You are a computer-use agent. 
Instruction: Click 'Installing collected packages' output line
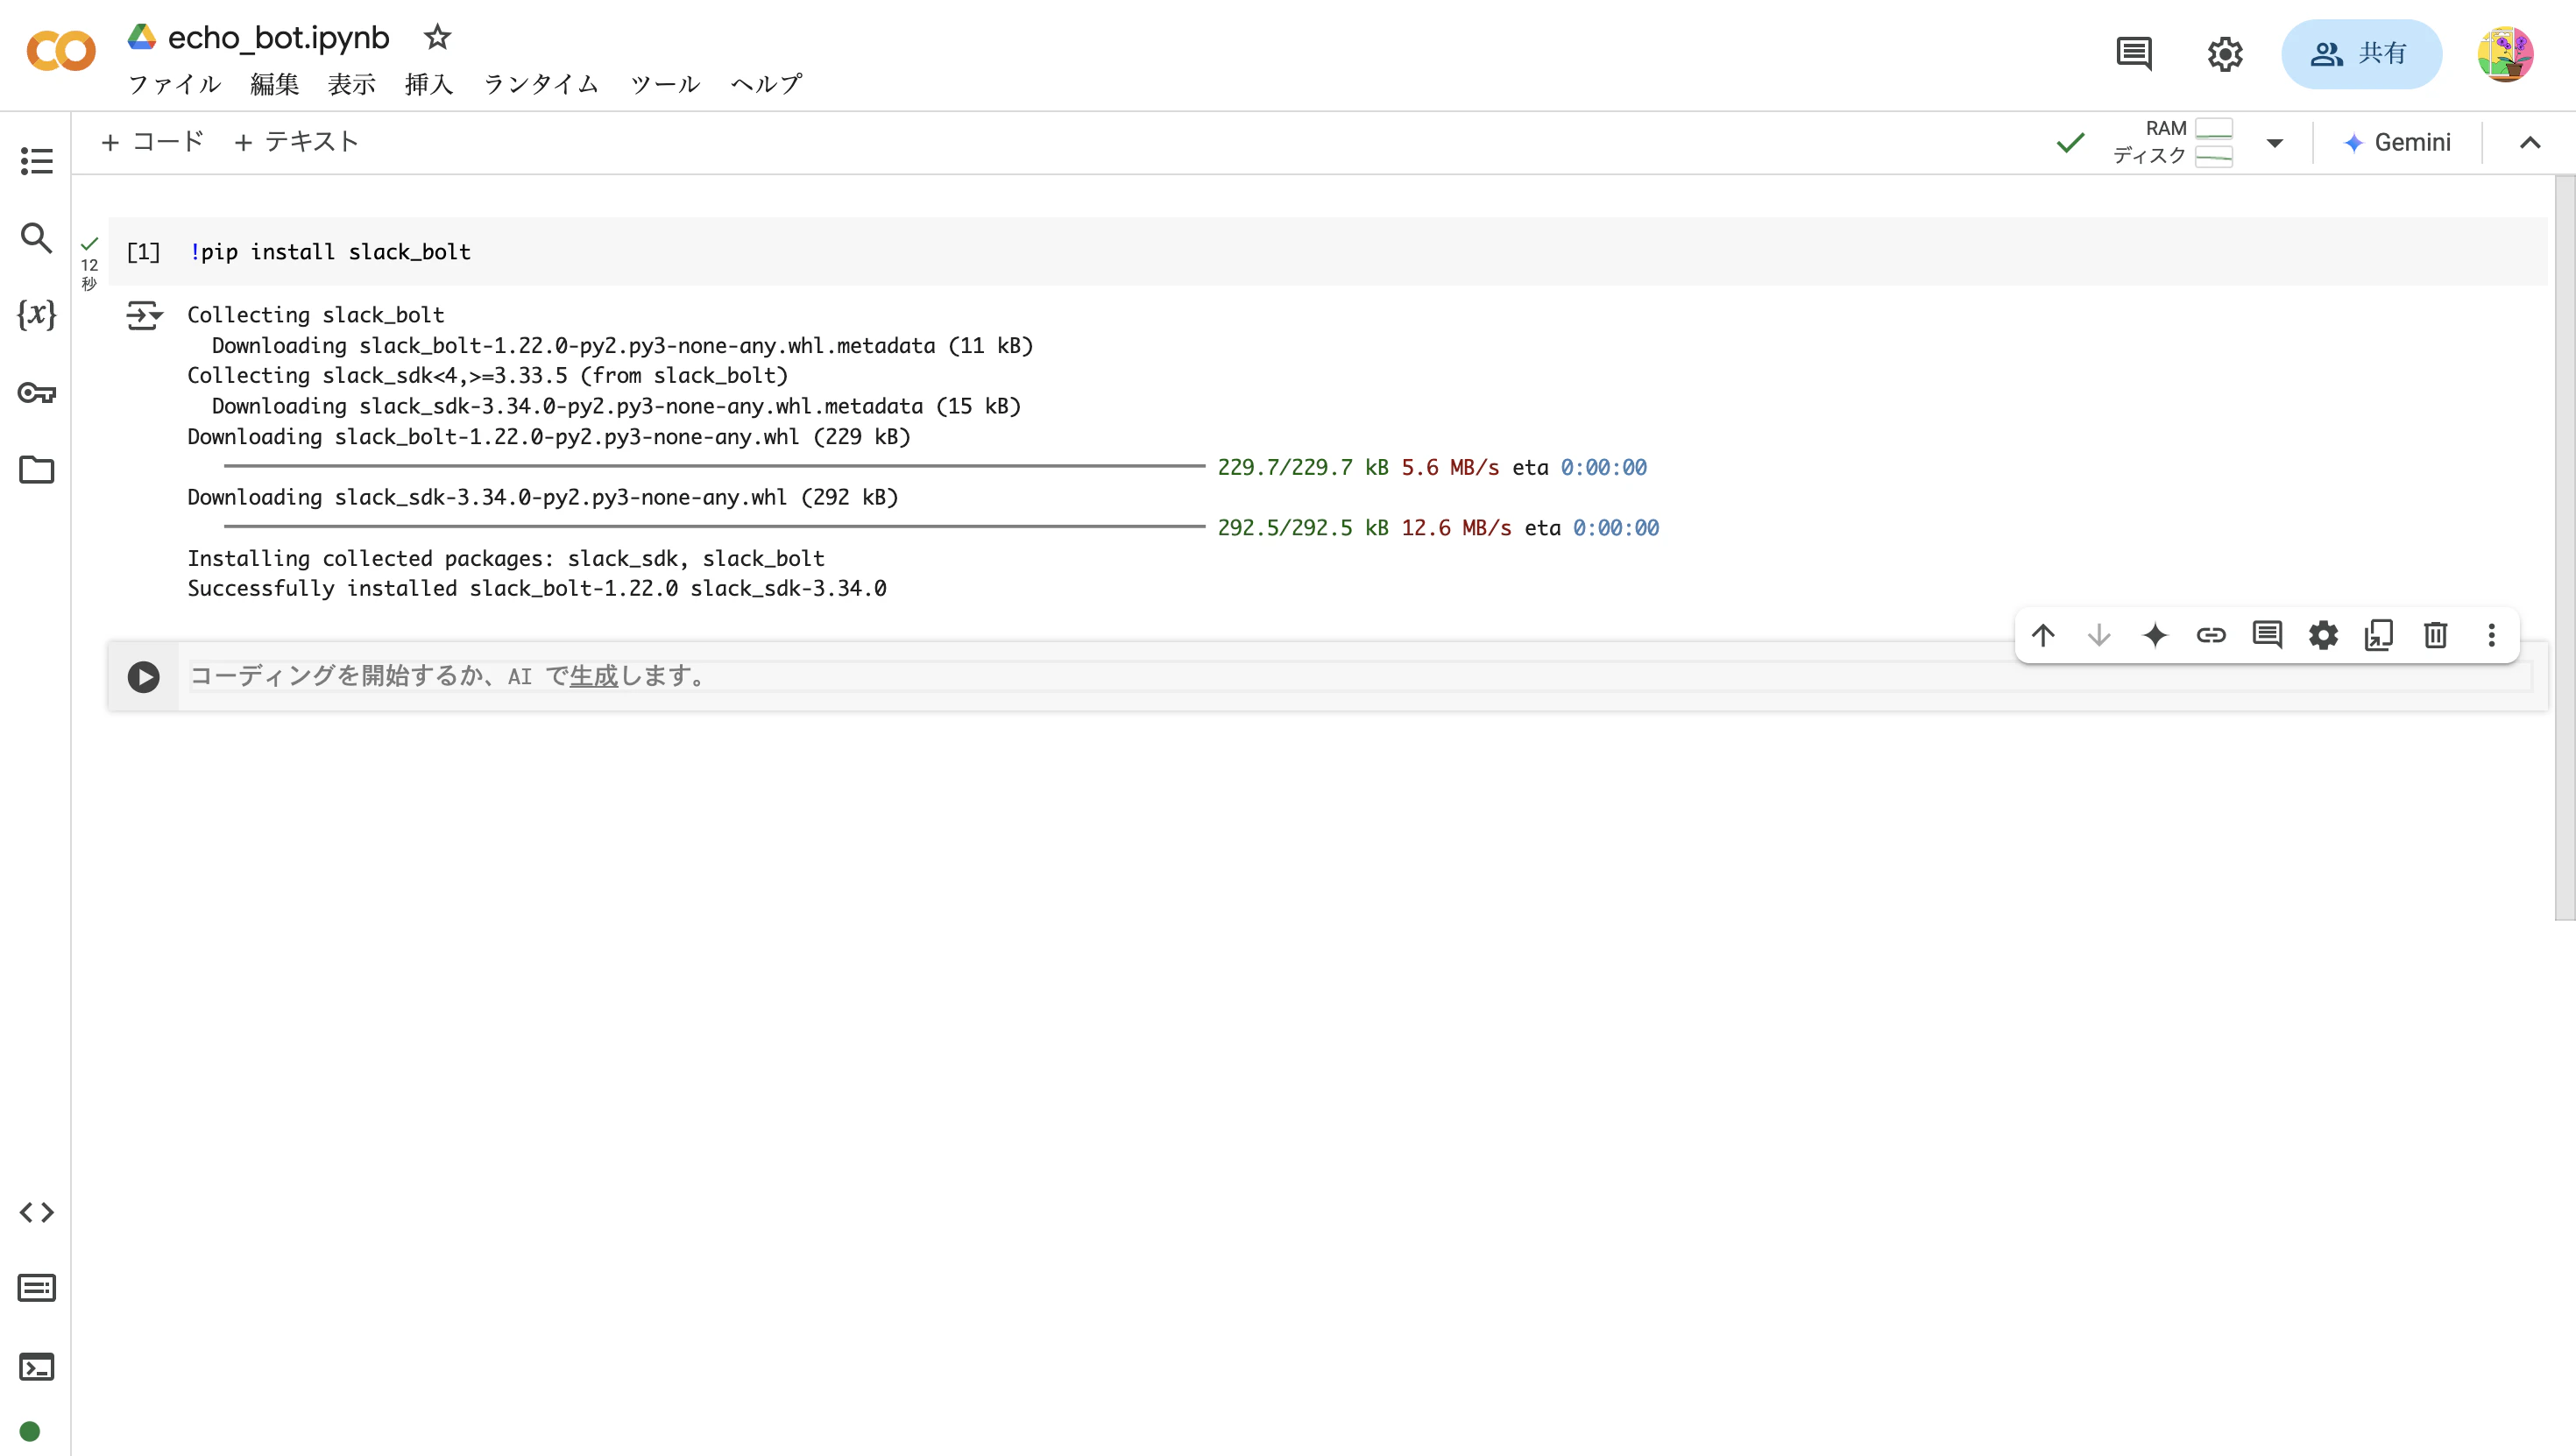pyautogui.click(x=506, y=559)
